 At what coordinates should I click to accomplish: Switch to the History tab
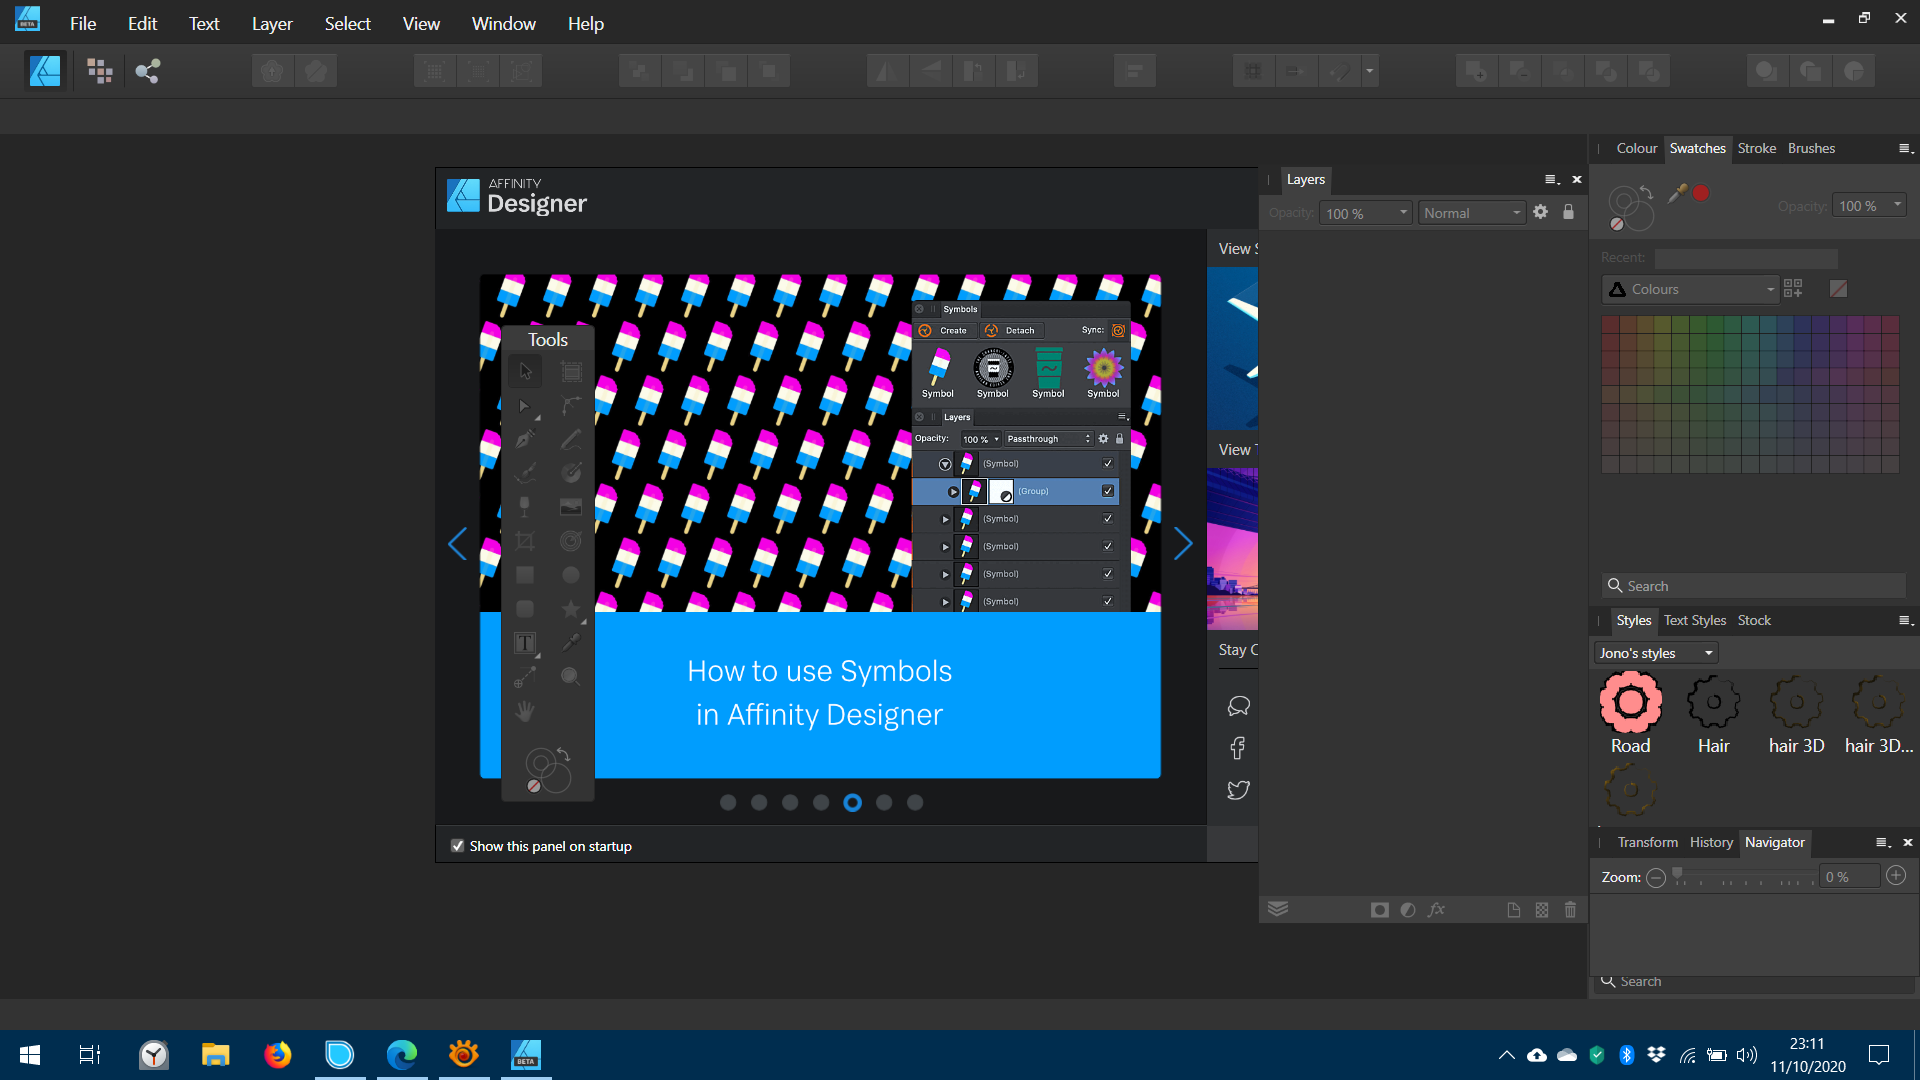[x=1711, y=842]
